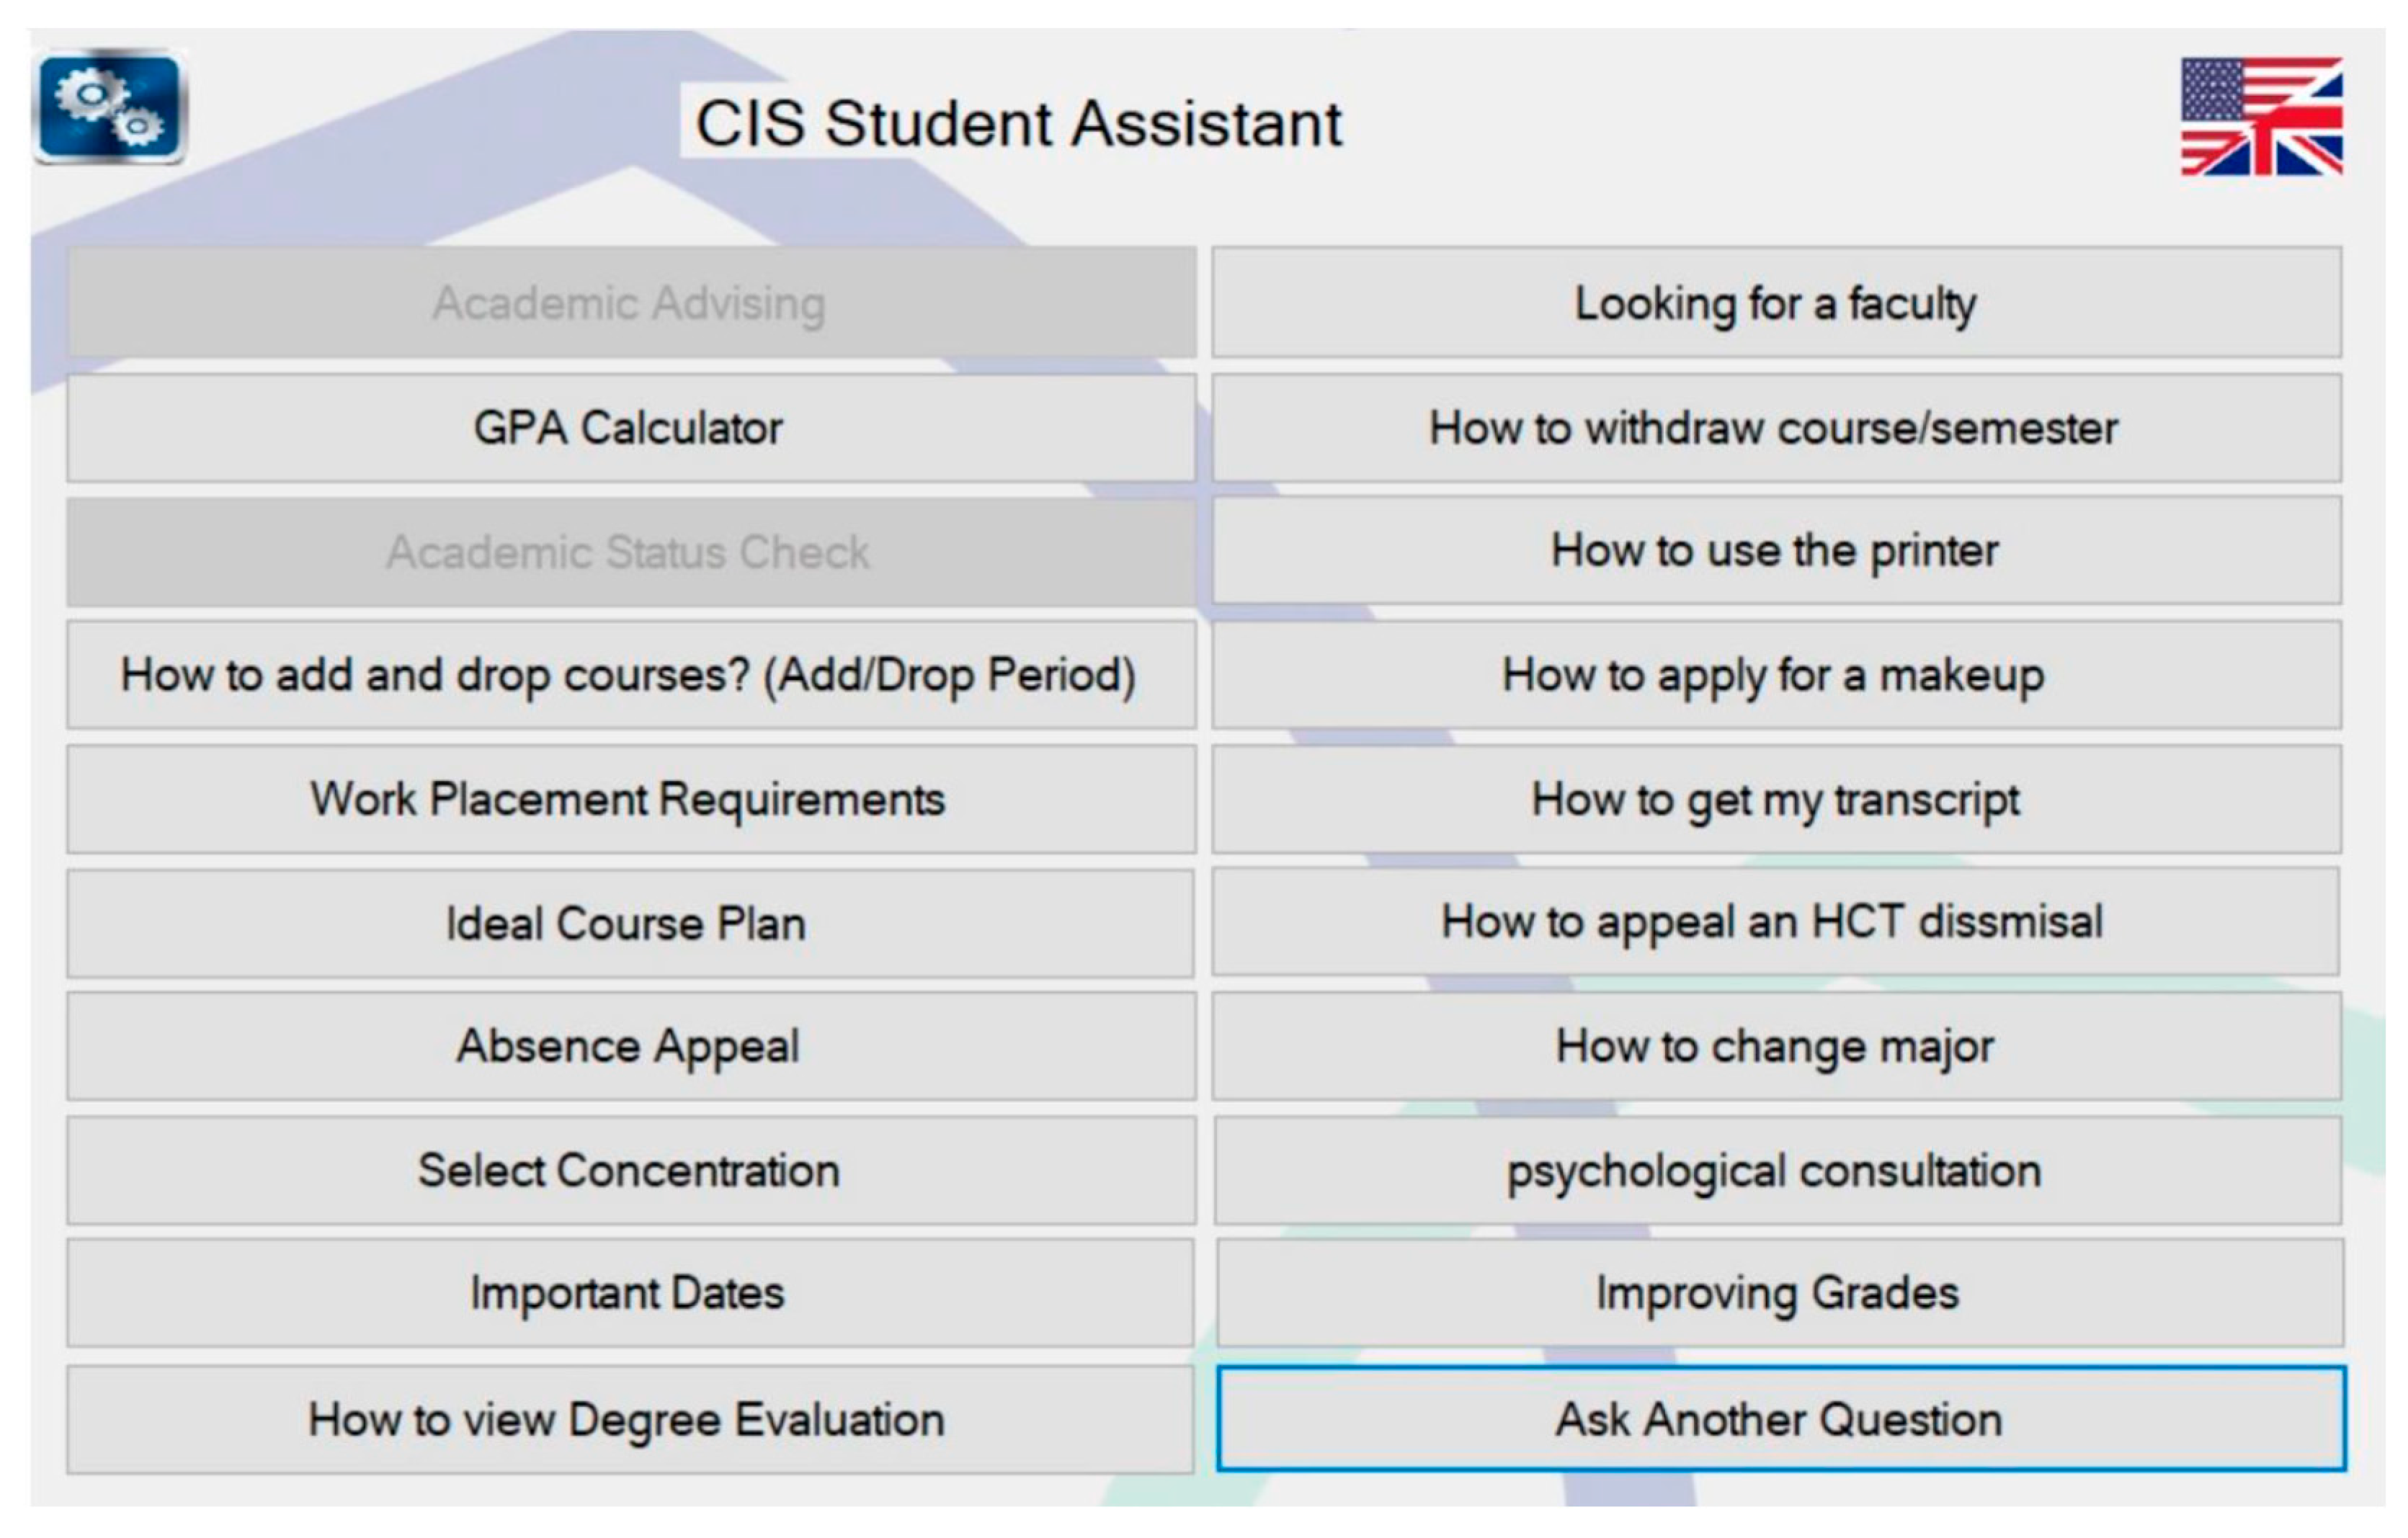This screenshot has width=2408, height=1538.
Task: Click How to get my transcript
Action: coord(1776,799)
